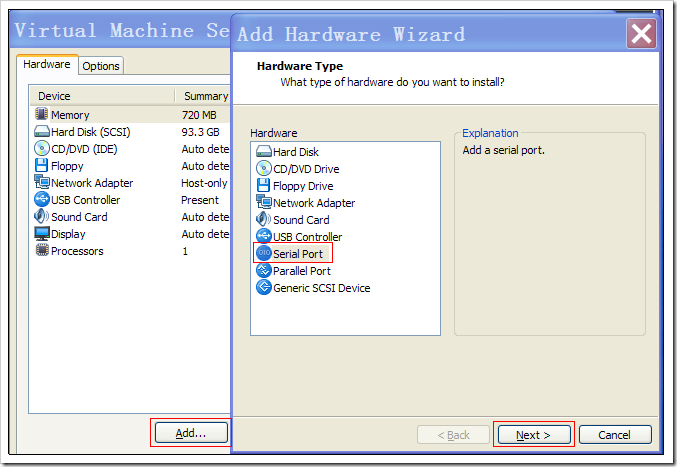677x467 pixels.
Task: Select the Processors device label
Action: [77, 251]
